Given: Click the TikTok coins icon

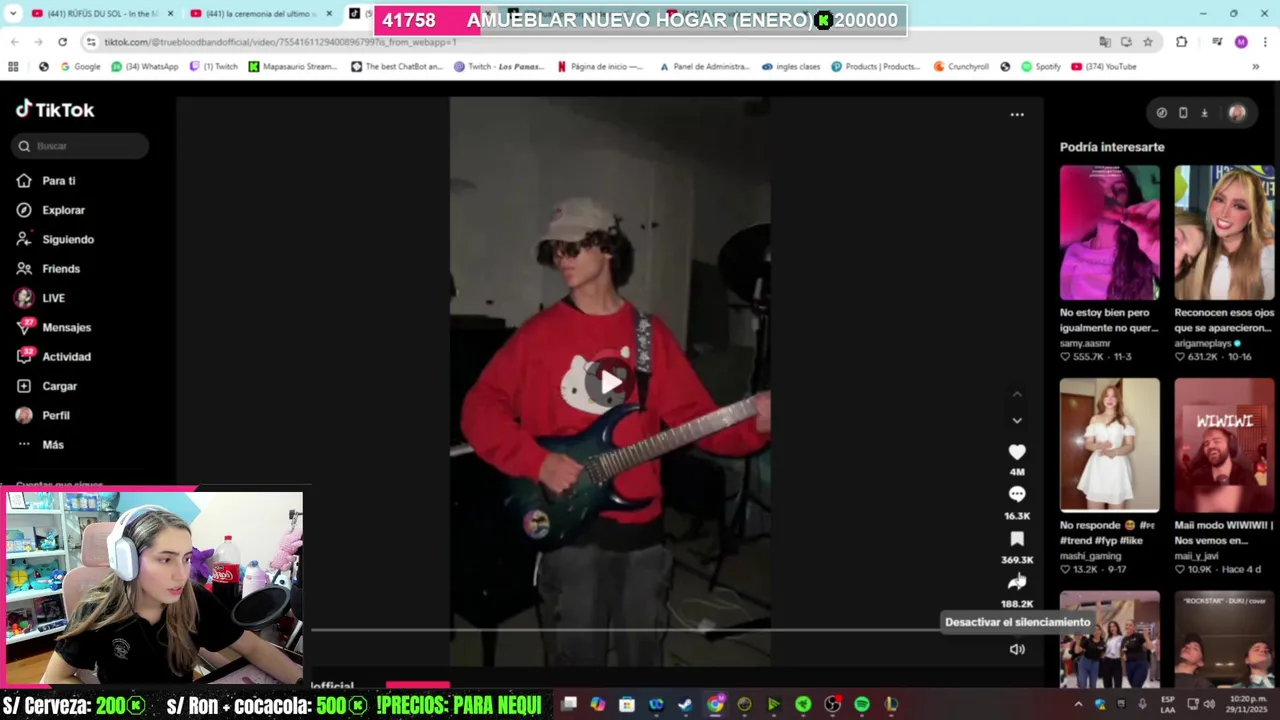Looking at the screenshot, I should tap(1161, 113).
